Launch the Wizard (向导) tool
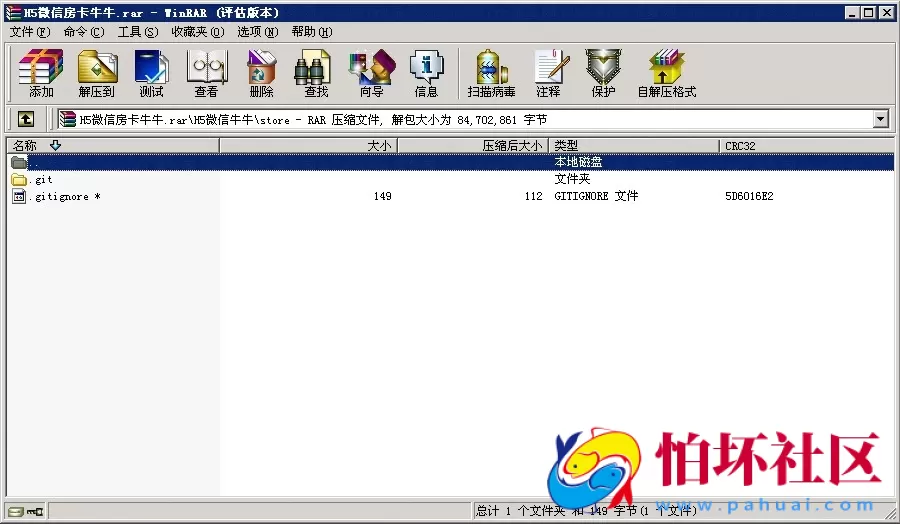Screen dimensions: 900x524 pos(372,73)
